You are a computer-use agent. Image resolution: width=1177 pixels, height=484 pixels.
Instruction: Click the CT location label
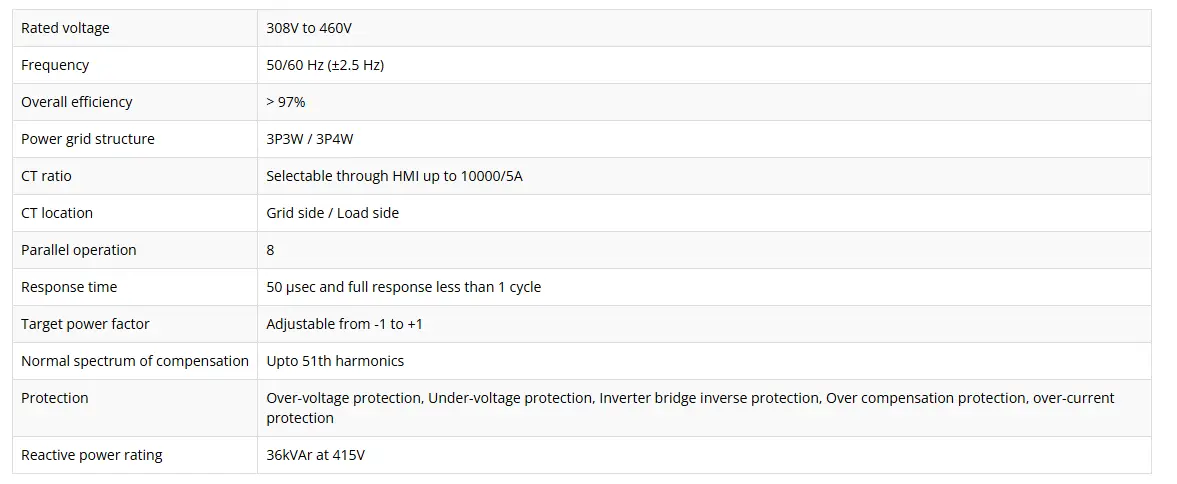[57, 213]
